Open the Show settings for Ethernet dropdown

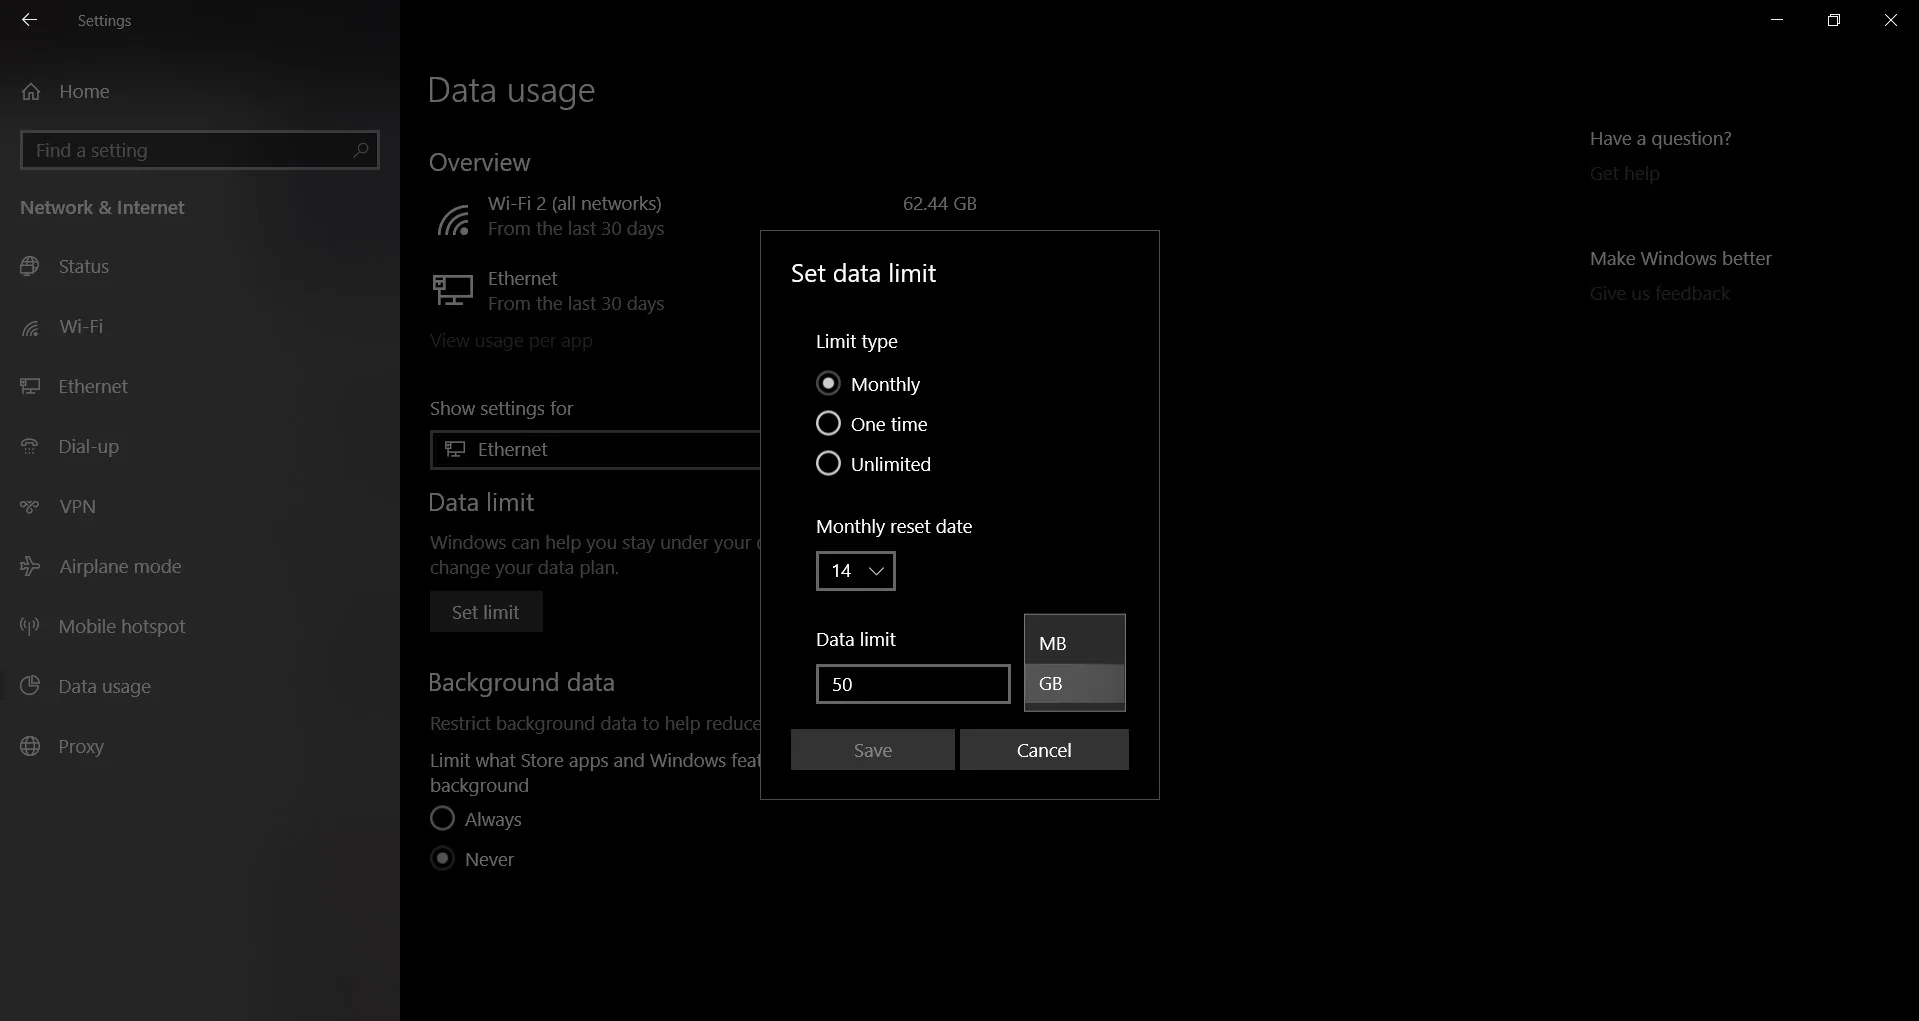596,450
